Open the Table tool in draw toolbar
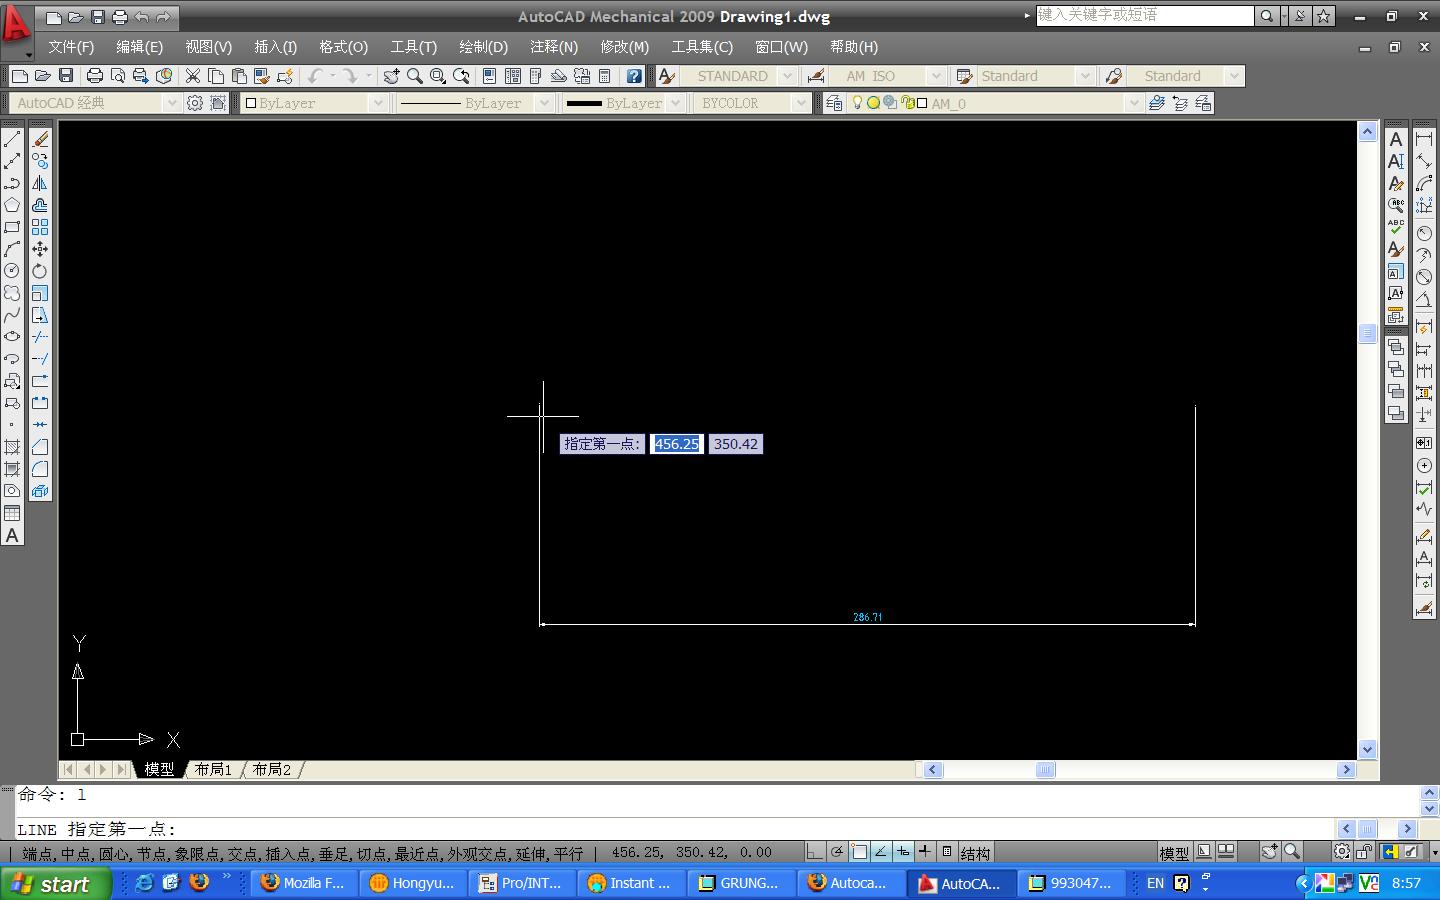Screen dimensions: 1440x900 point(12,513)
